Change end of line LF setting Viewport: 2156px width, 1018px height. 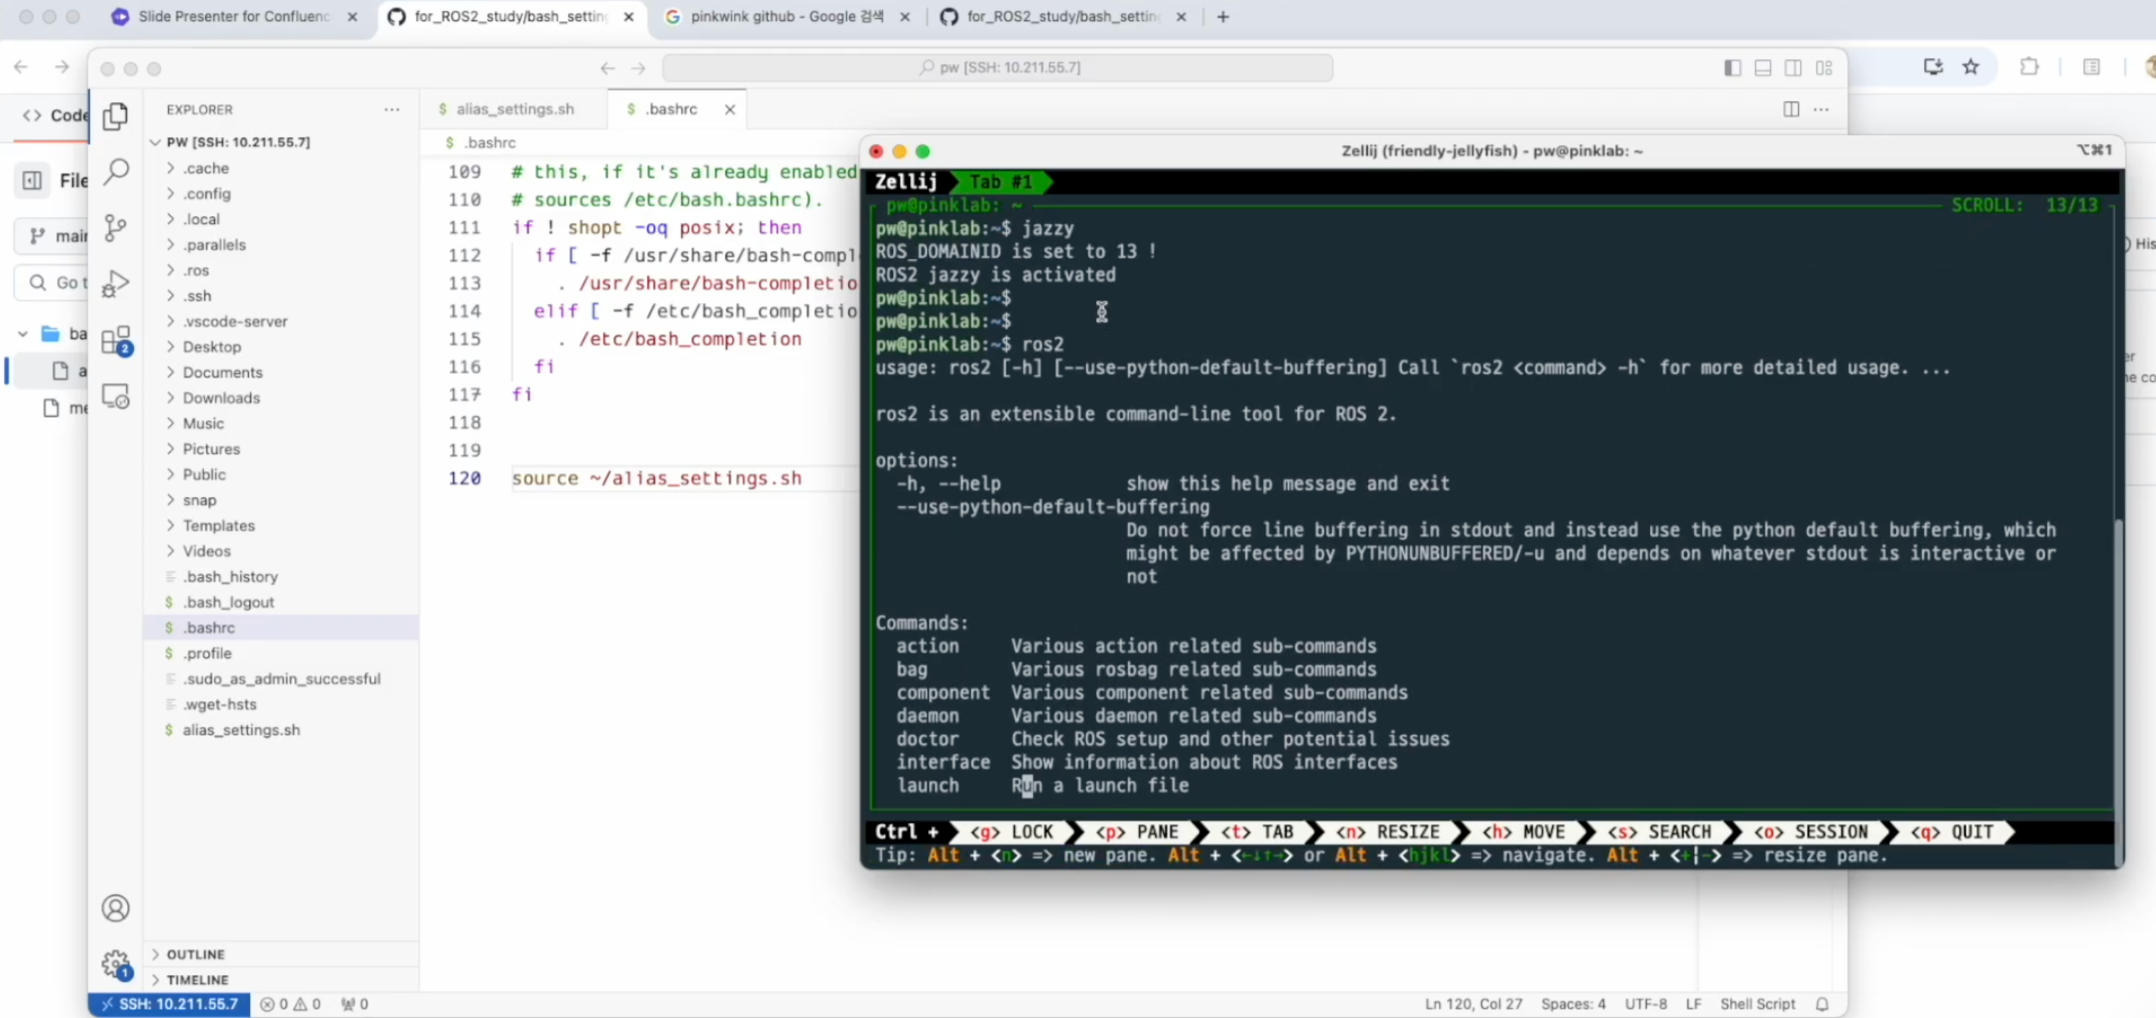tap(1693, 1004)
